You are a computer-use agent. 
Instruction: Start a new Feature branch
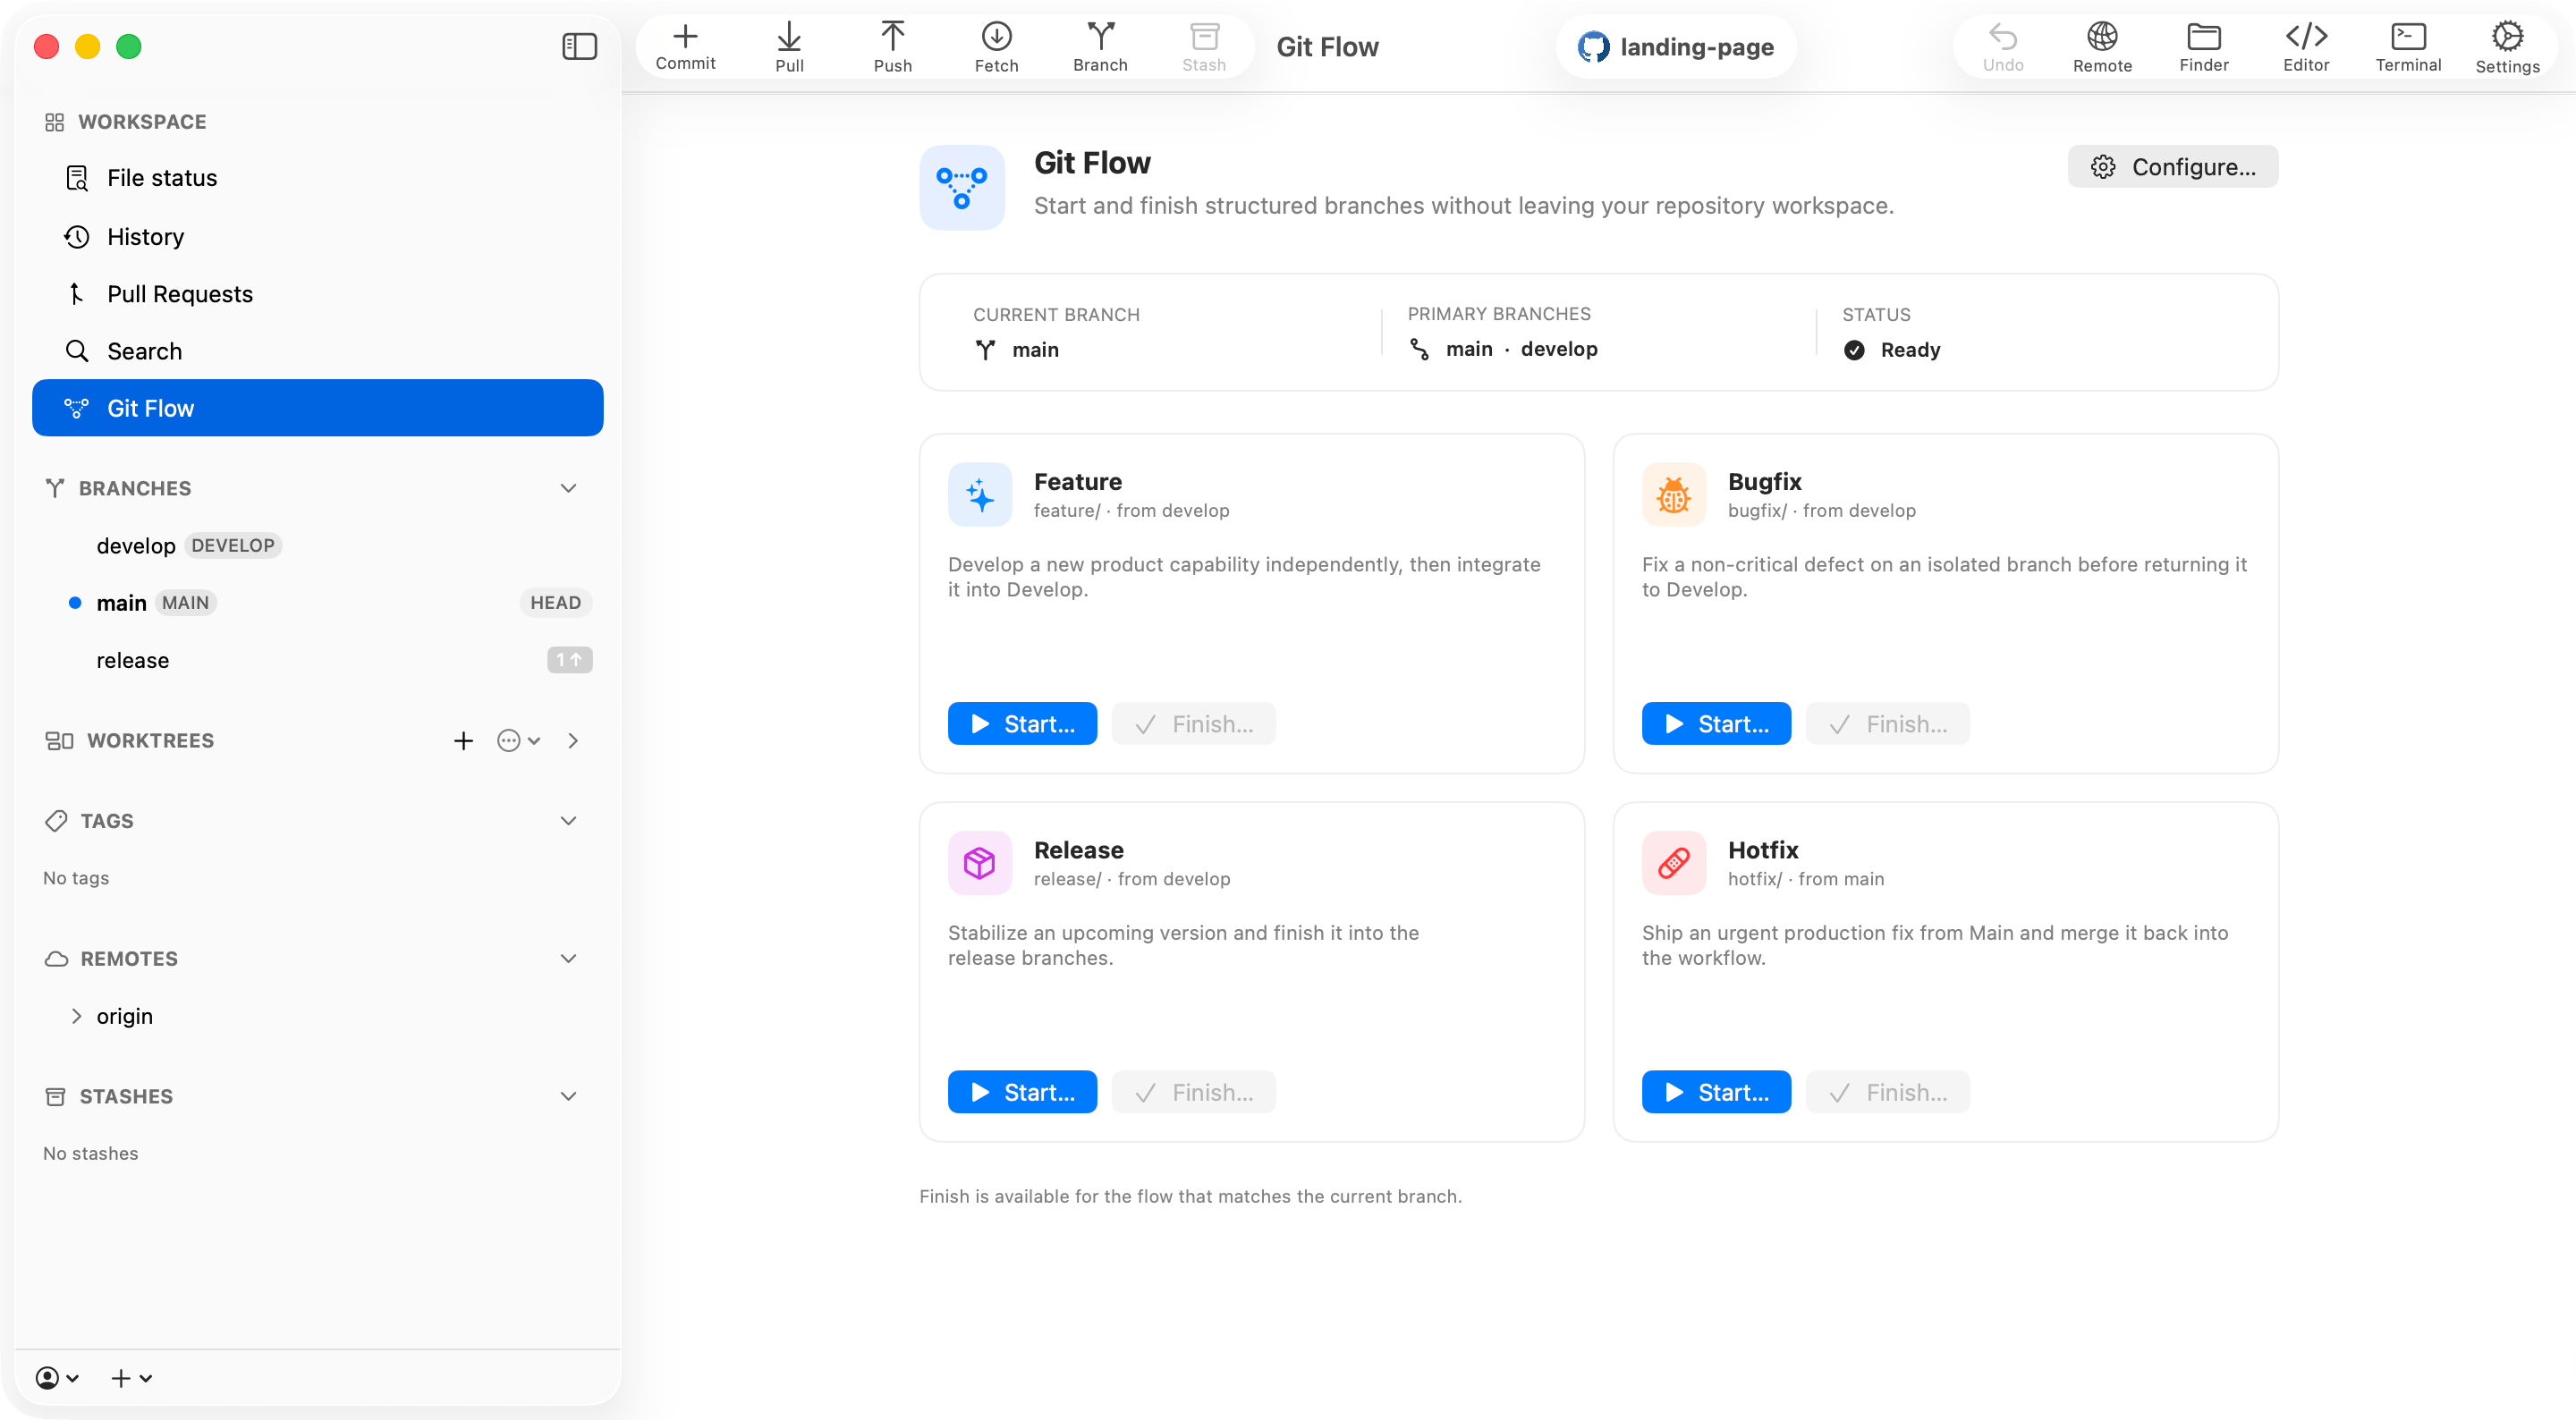(x=1022, y=724)
